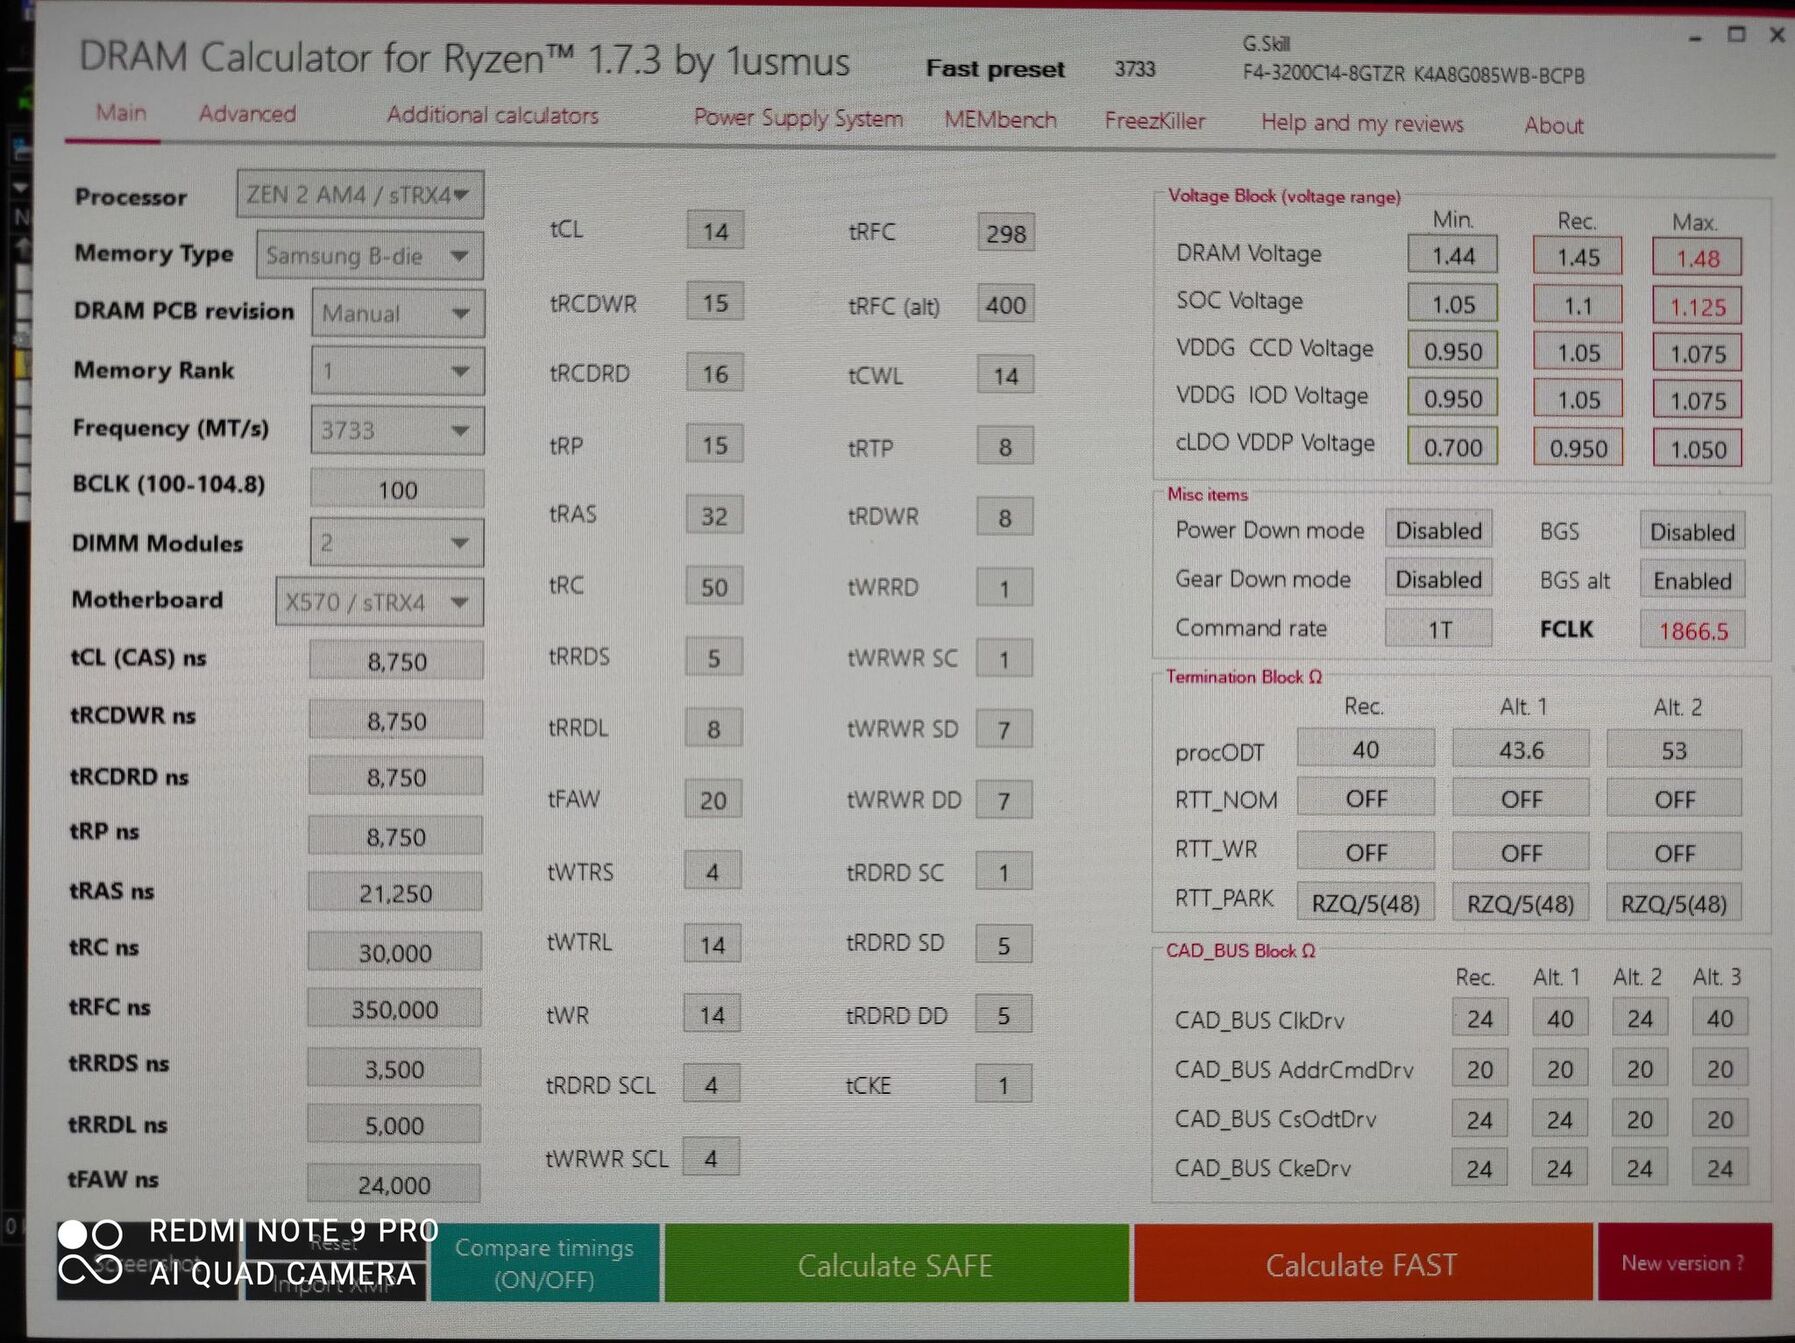Viewport: 1795px width, 1343px height.
Task: Click the tRFC ns field
Action: click(394, 1009)
